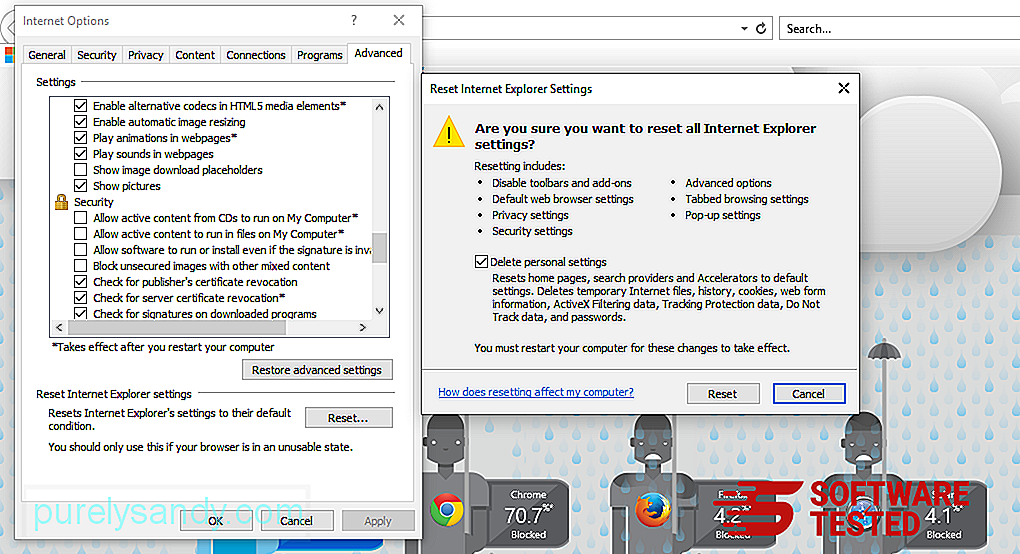
Task: Close the Reset Internet Explorer Settings dialog
Action: pos(844,88)
